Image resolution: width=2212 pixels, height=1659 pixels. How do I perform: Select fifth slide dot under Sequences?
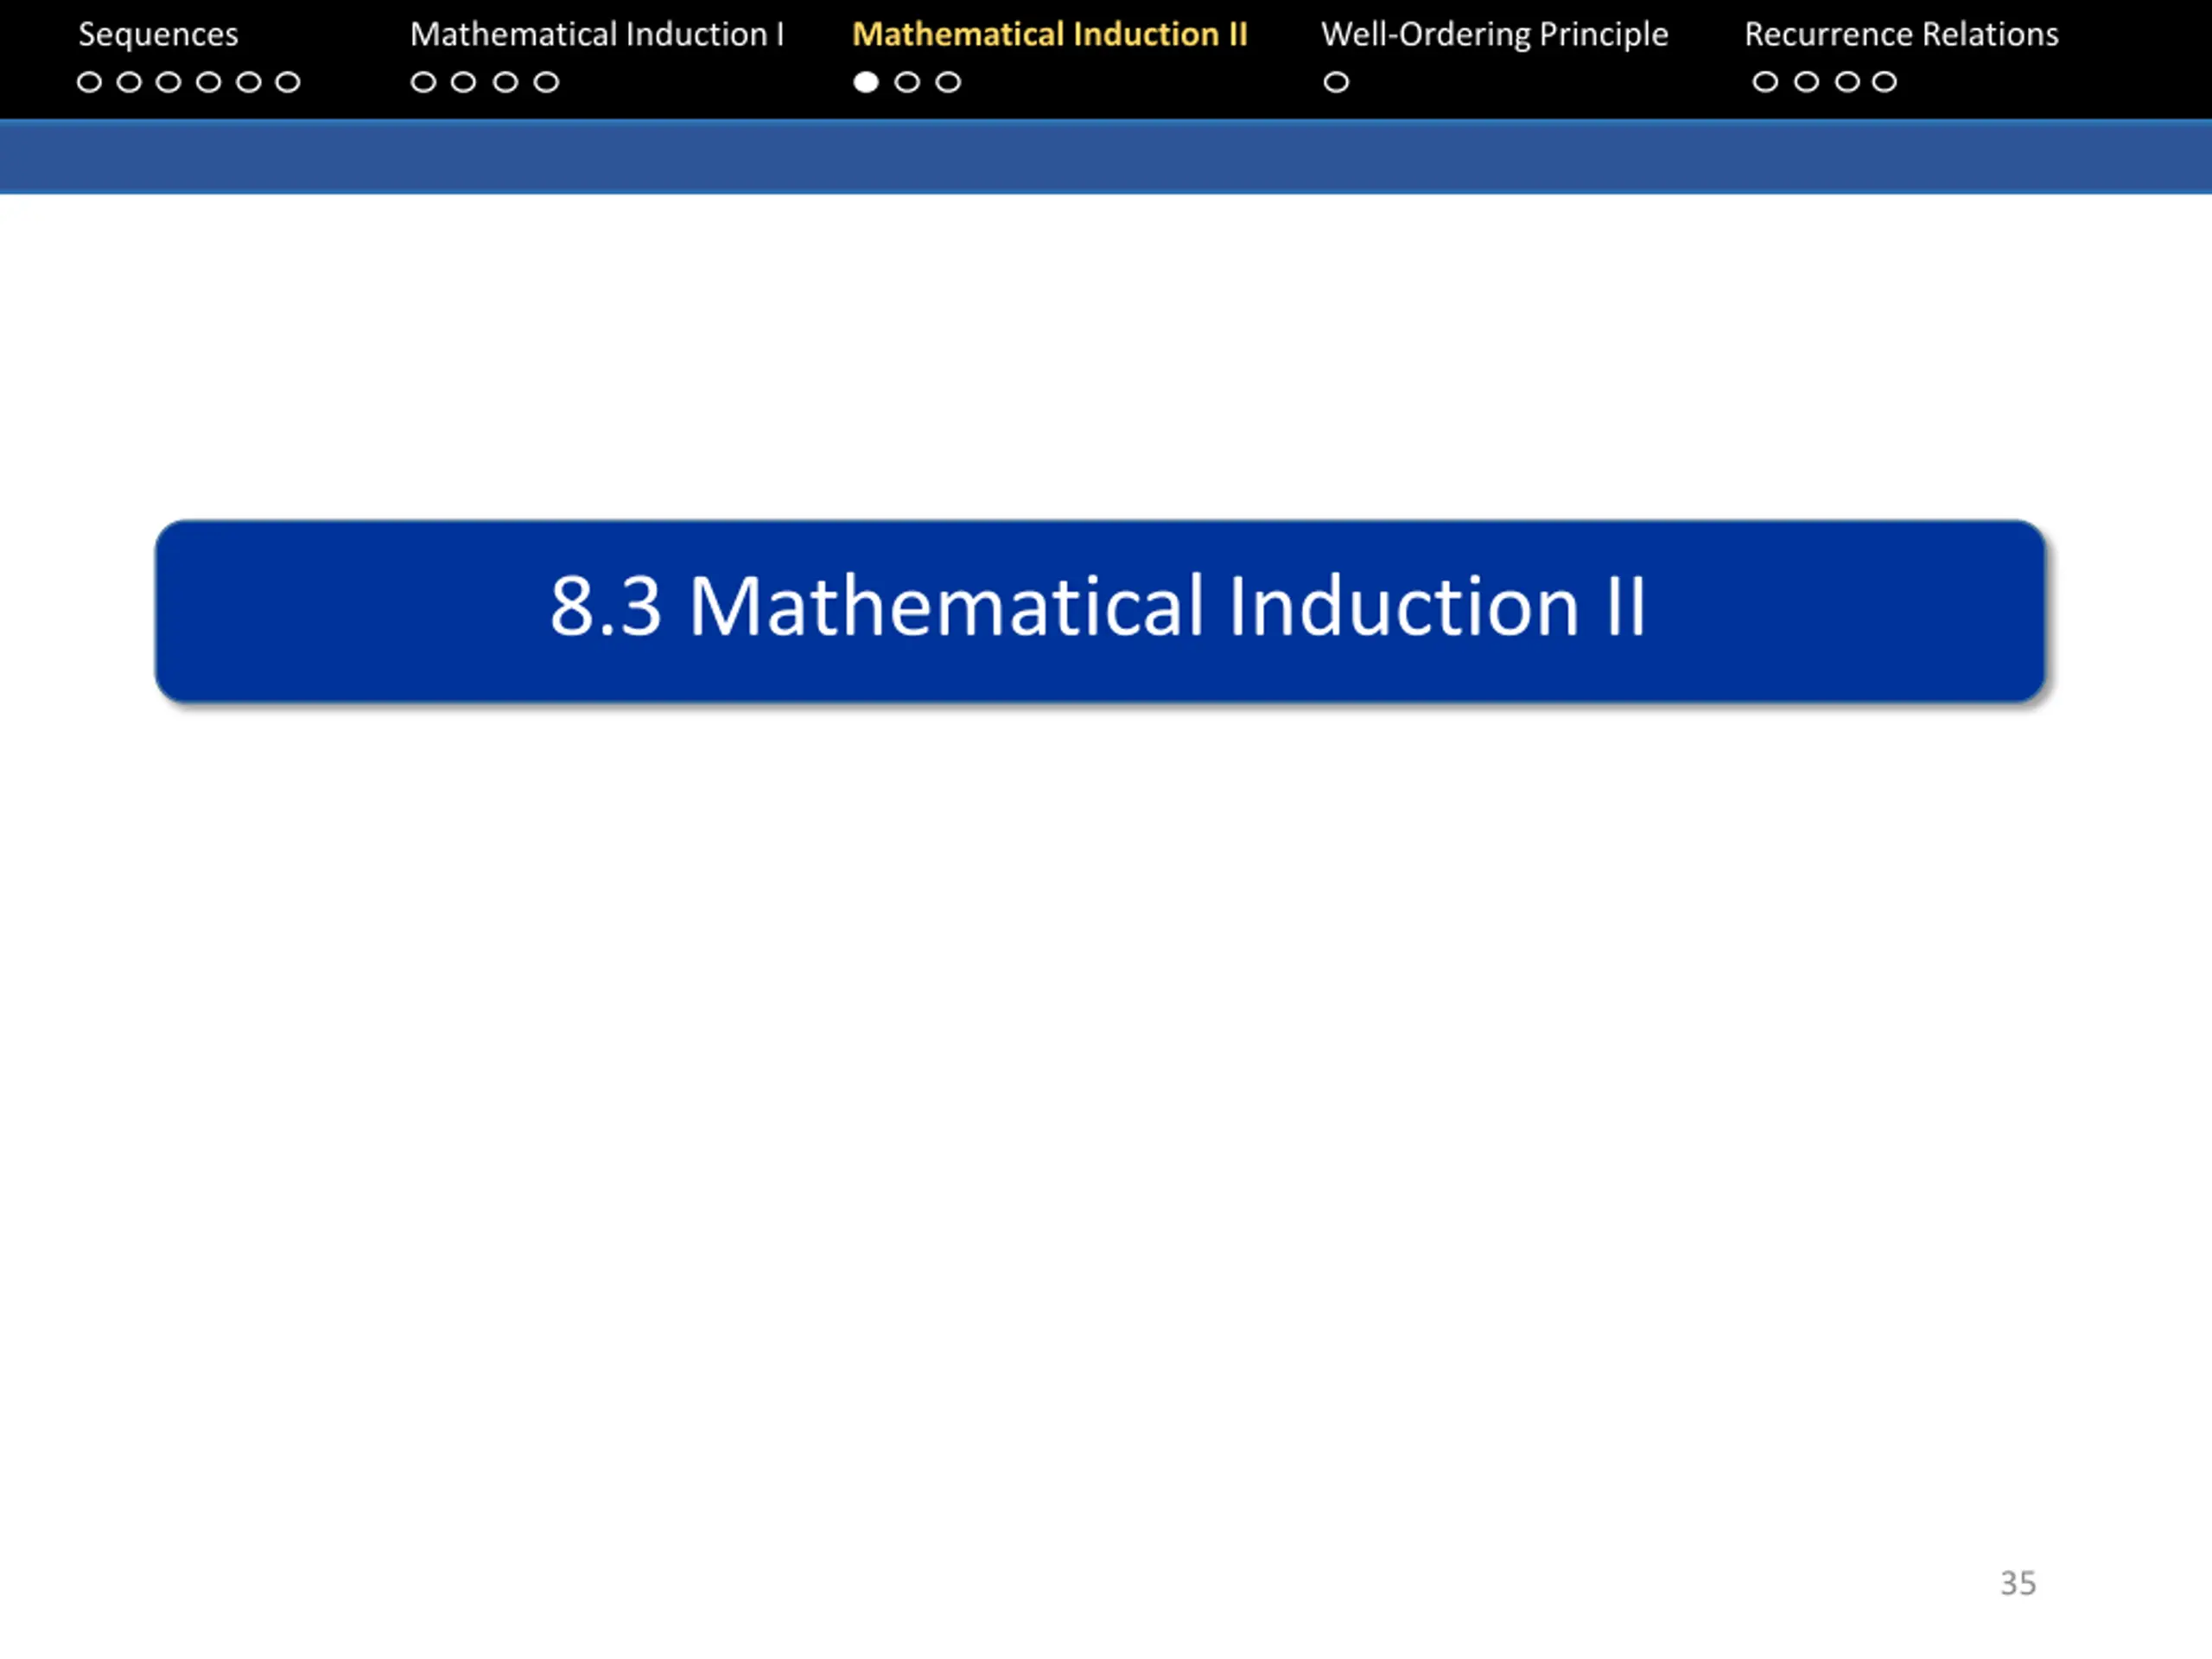tap(248, 82)
